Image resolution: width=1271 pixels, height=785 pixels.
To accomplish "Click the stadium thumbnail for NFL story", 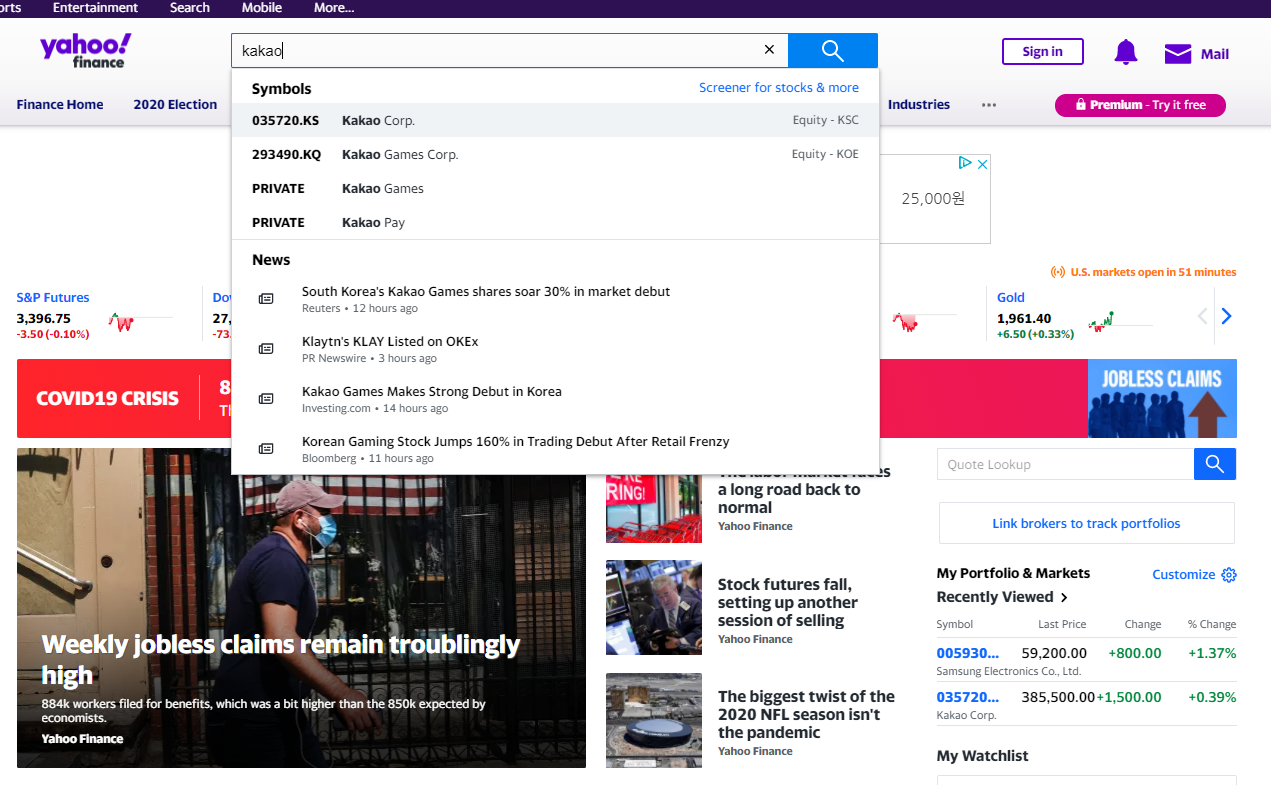I will coord(654,720).
